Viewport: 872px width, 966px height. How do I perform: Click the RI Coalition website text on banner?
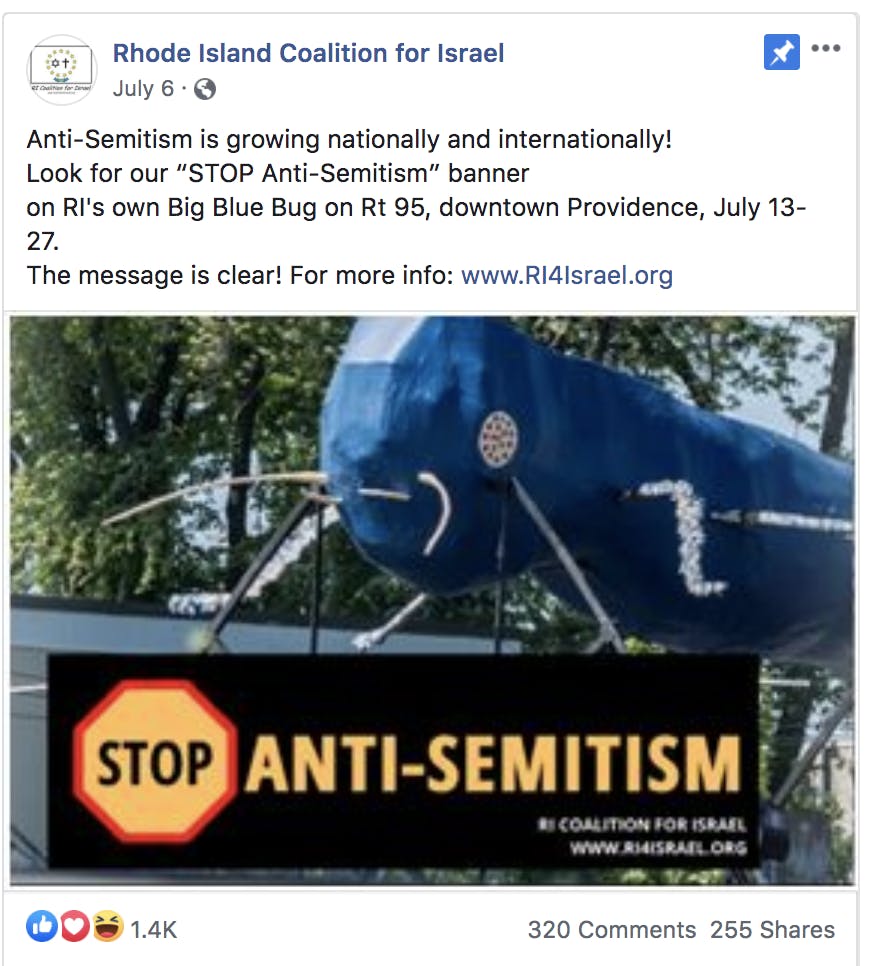tap(658, 848)
